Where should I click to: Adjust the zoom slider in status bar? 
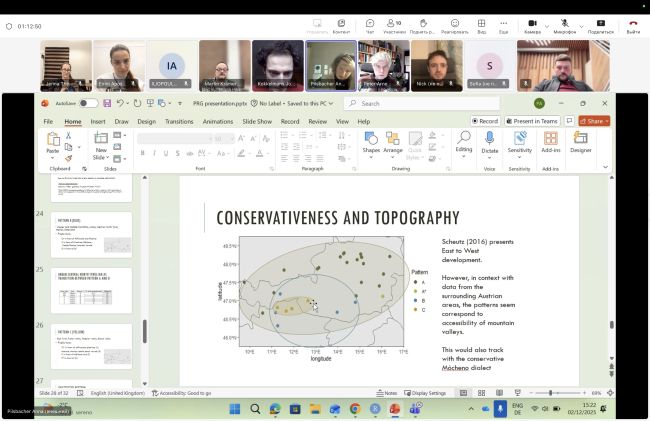[x=552, y=393]
